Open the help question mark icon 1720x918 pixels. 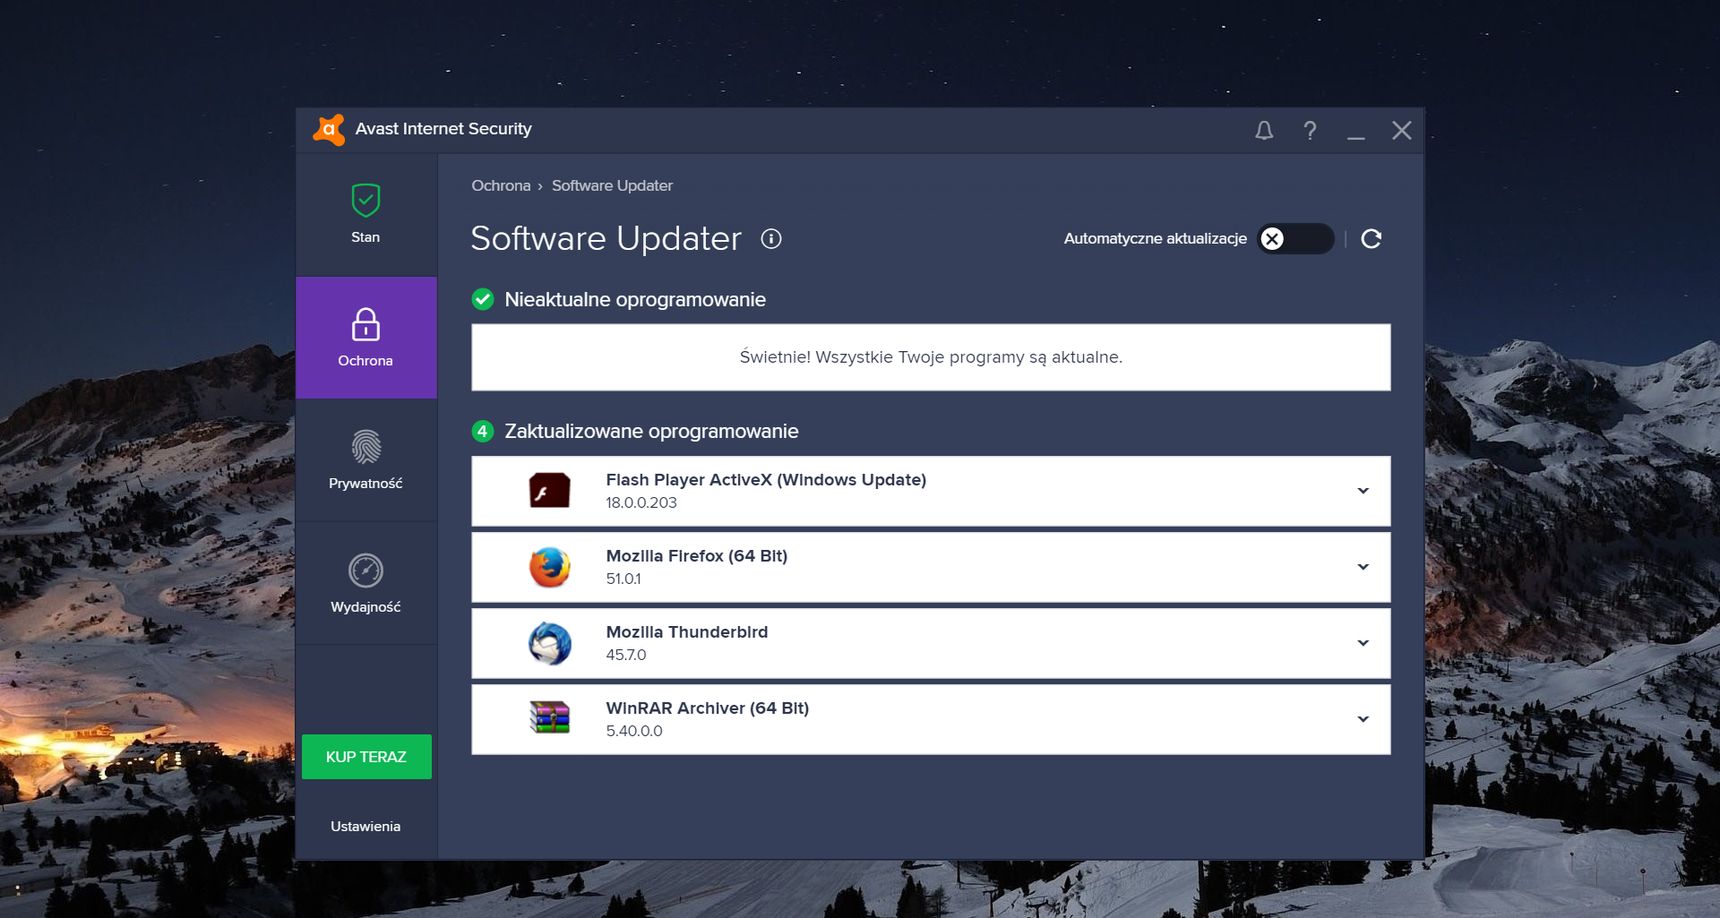pyautogui.click(x=1310, y=131)
